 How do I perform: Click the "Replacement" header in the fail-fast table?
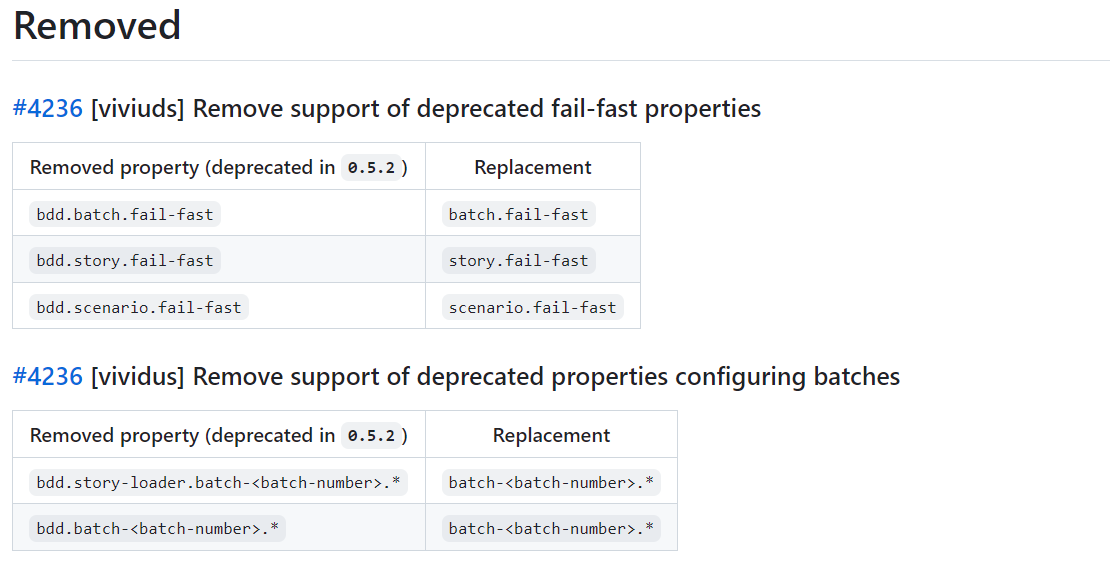tap(533, 167)
